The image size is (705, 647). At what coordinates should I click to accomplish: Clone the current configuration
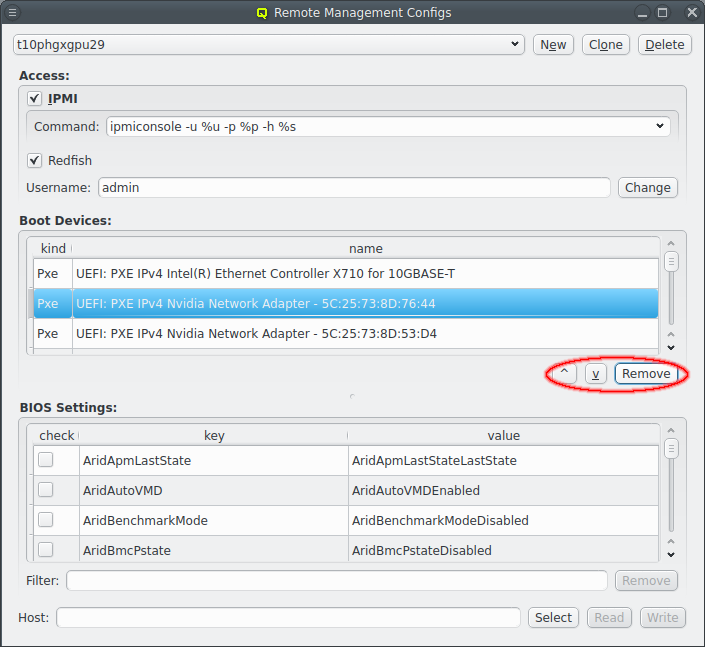pos(606,45)
